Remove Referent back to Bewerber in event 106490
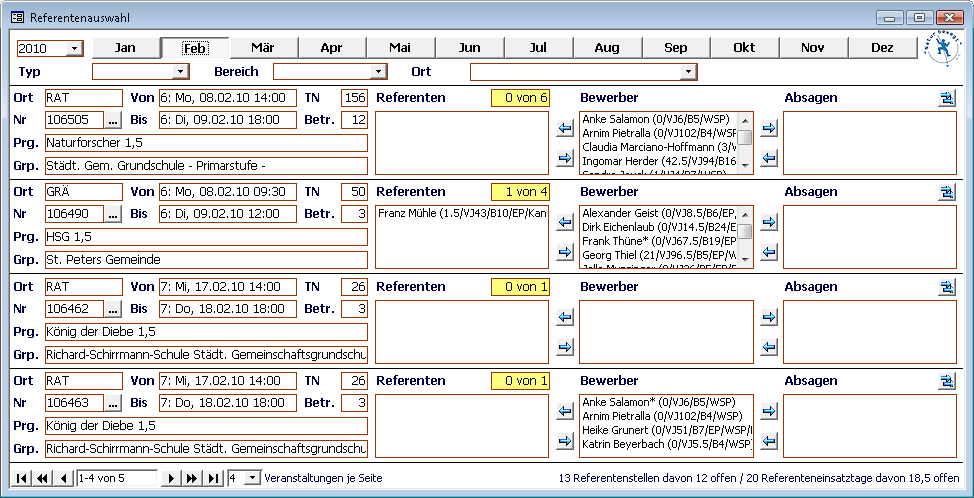The image size is (974, 498). (565, 252)
